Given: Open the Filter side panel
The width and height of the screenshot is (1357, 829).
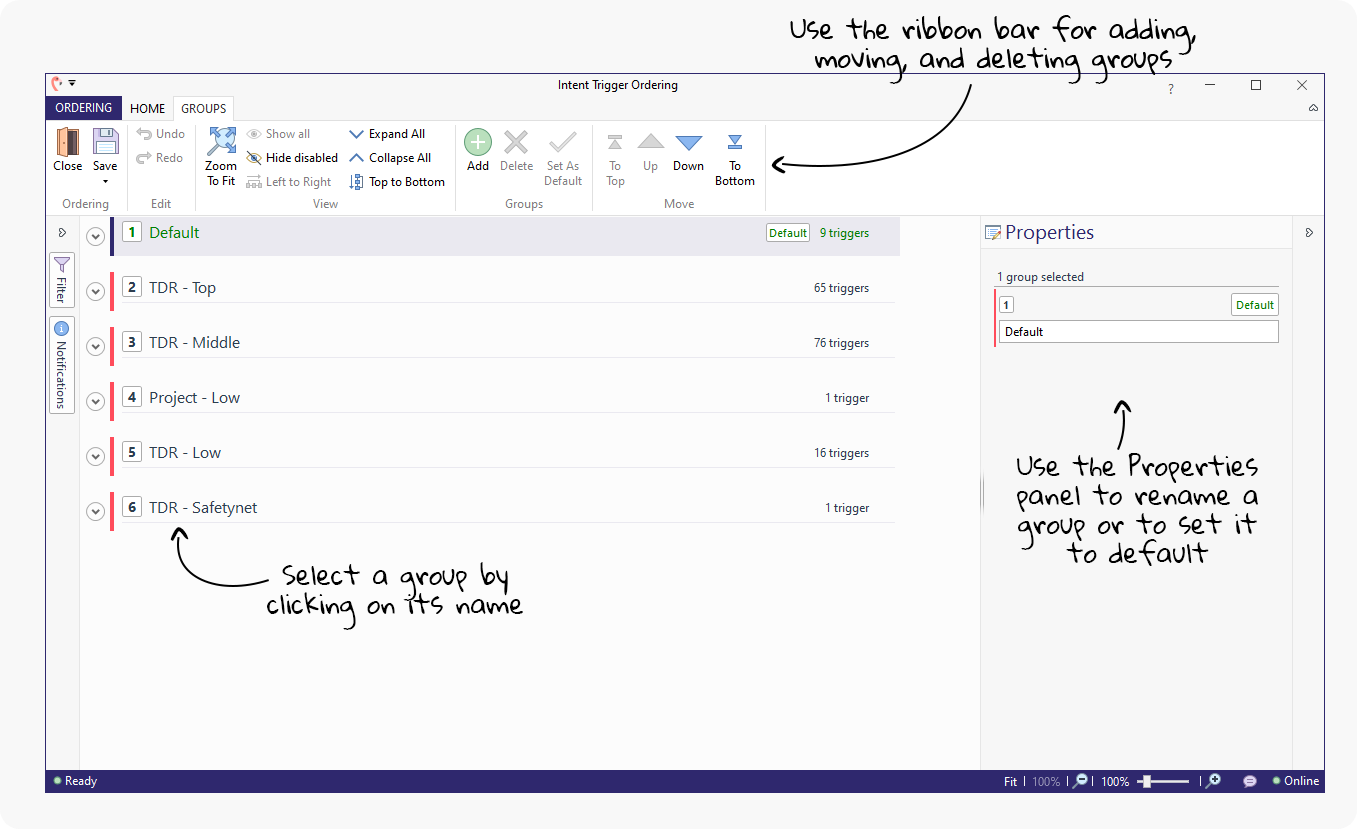Looking at the screenshot, I should (62, 280).
